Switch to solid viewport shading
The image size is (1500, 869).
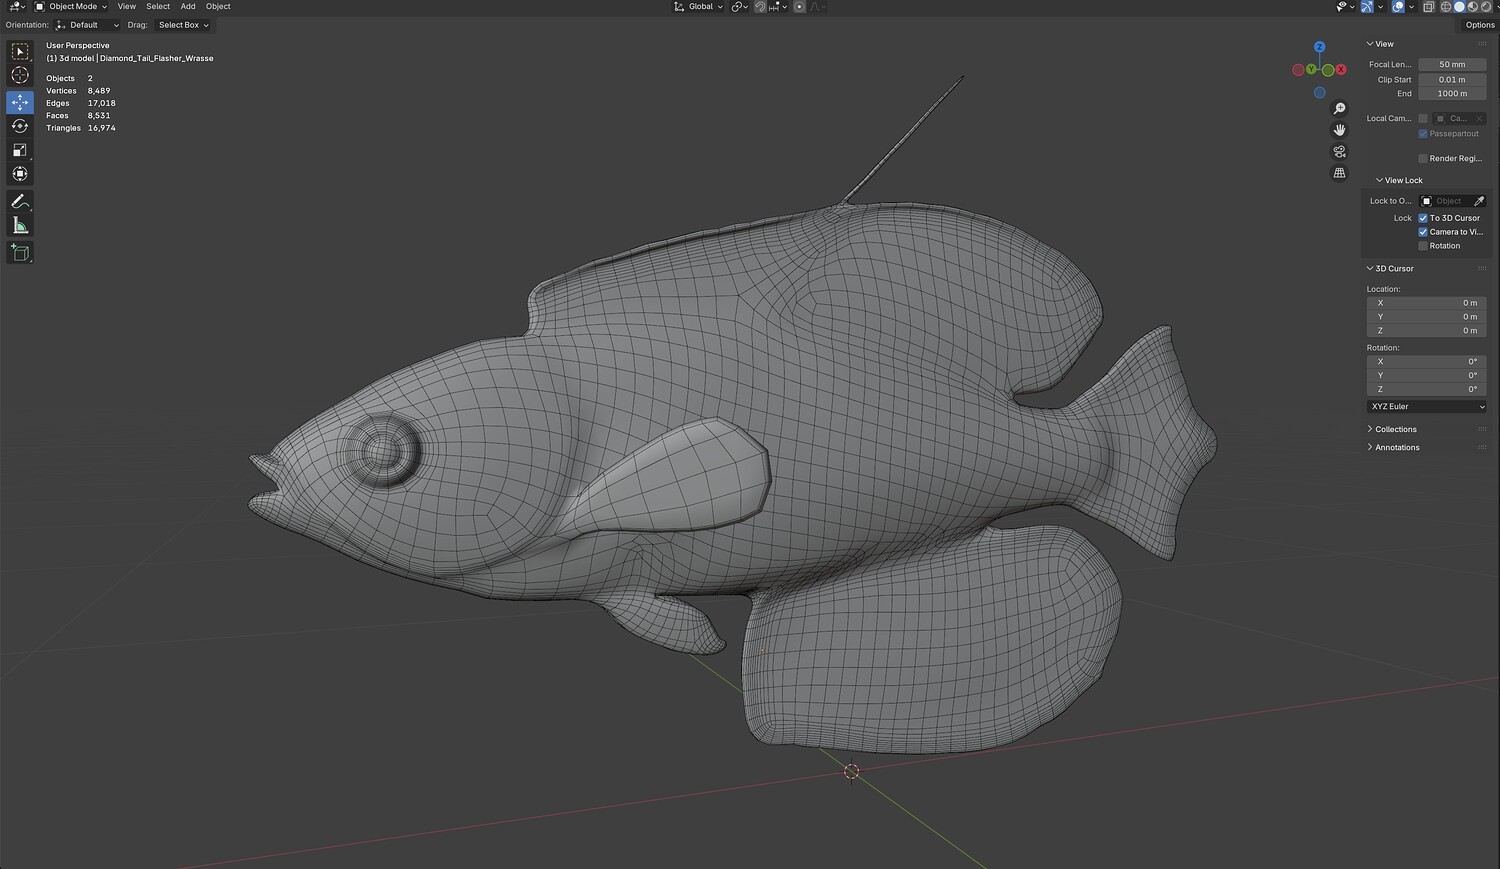tap(1459, 7)
